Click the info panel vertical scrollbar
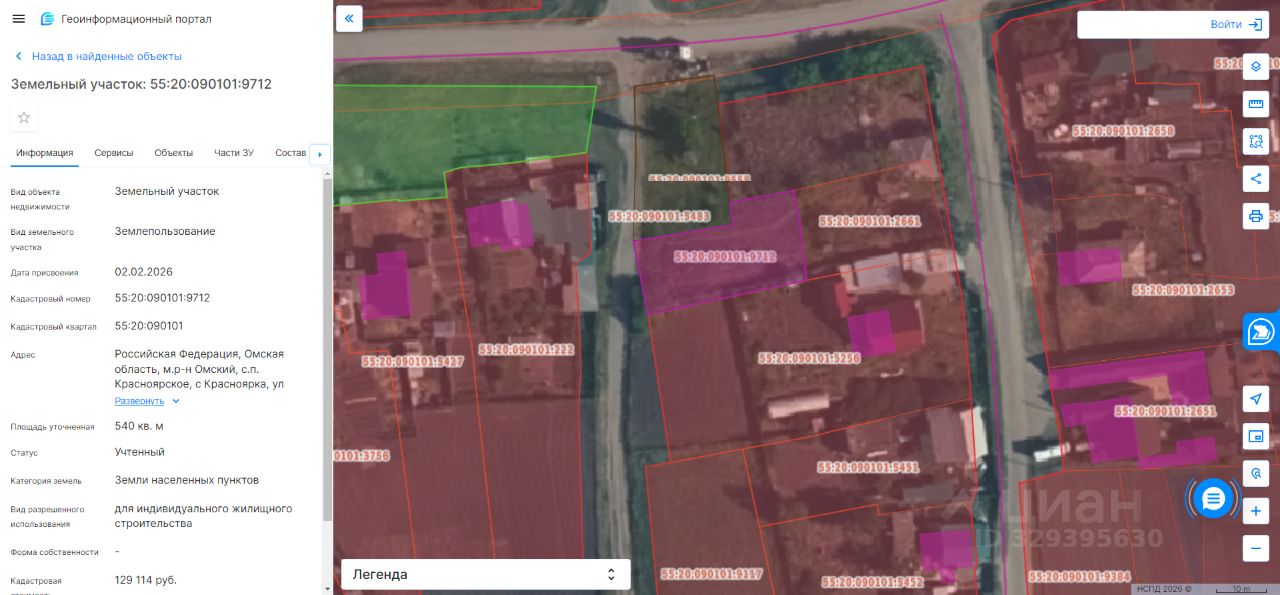This screenshot has width=1280, height=595. coord(327,350)
